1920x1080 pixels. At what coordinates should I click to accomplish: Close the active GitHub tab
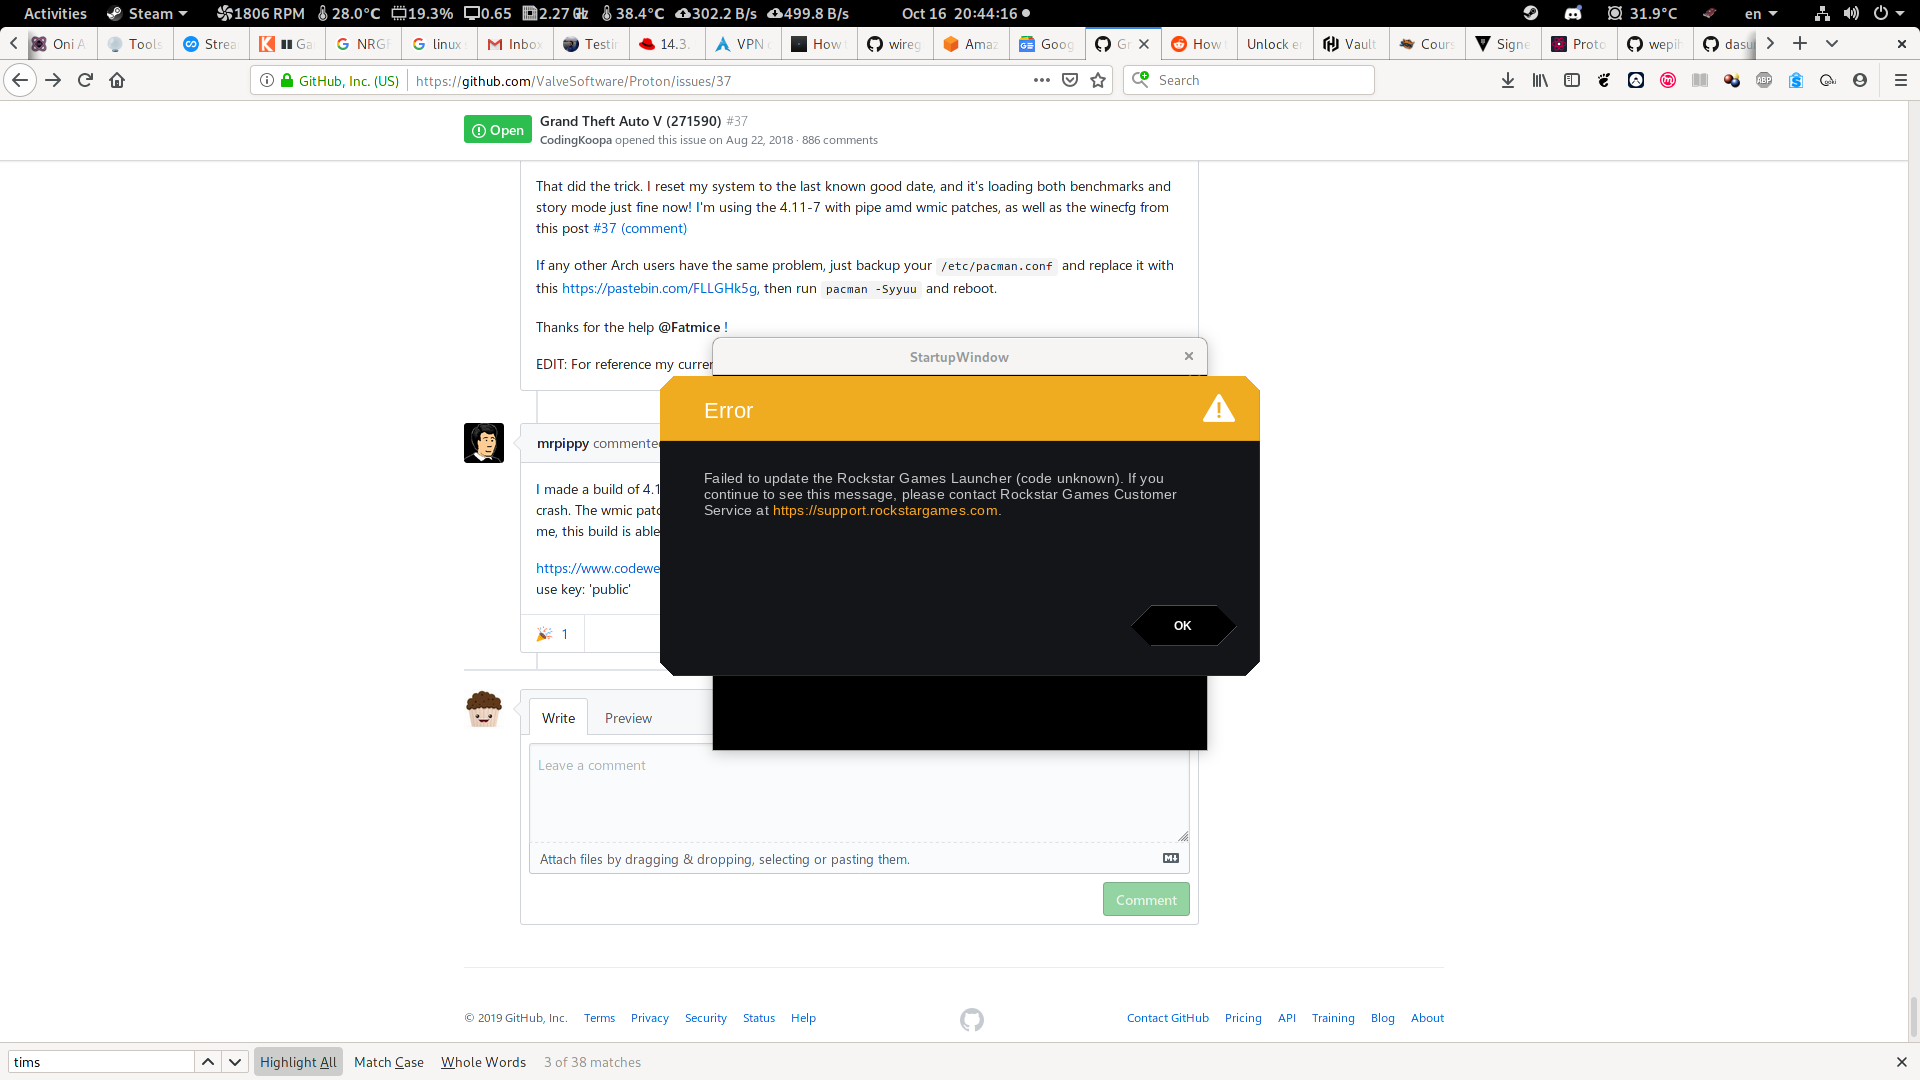(x=1144, y=44)
